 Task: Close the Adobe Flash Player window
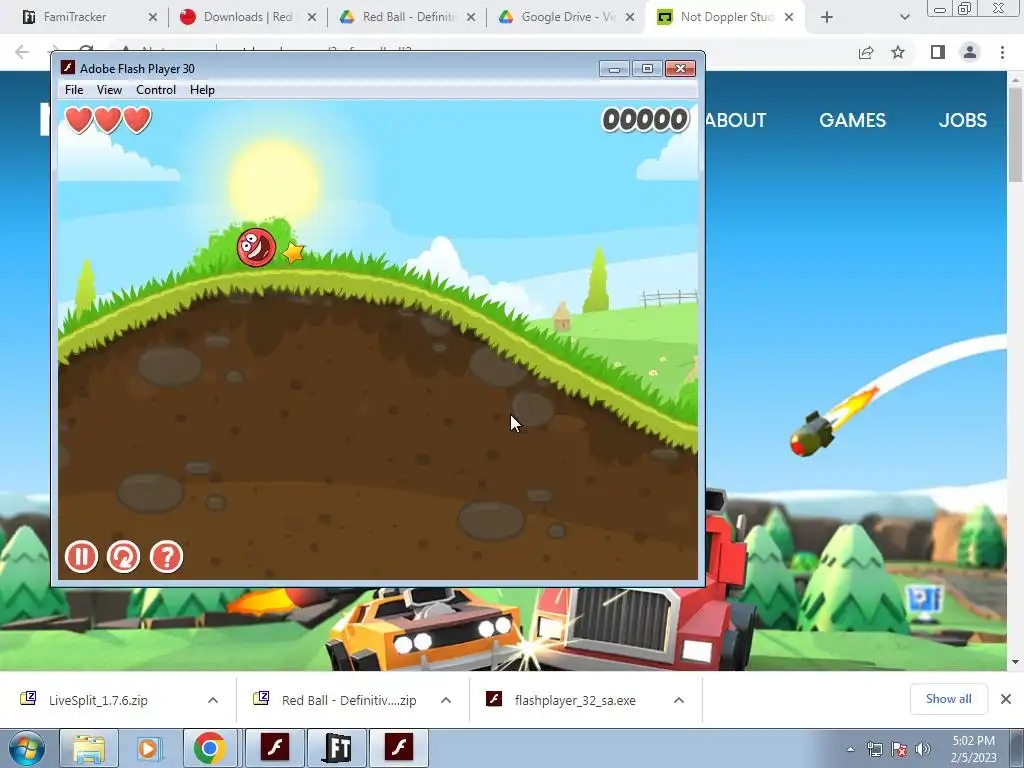coord(680,69)
